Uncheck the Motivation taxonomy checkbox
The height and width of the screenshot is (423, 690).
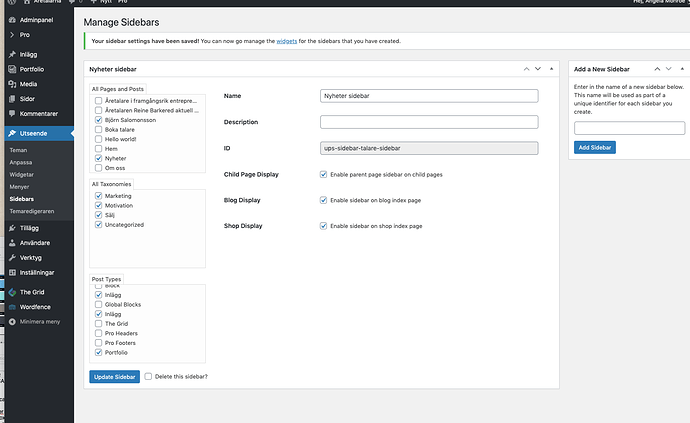point(99,206)
